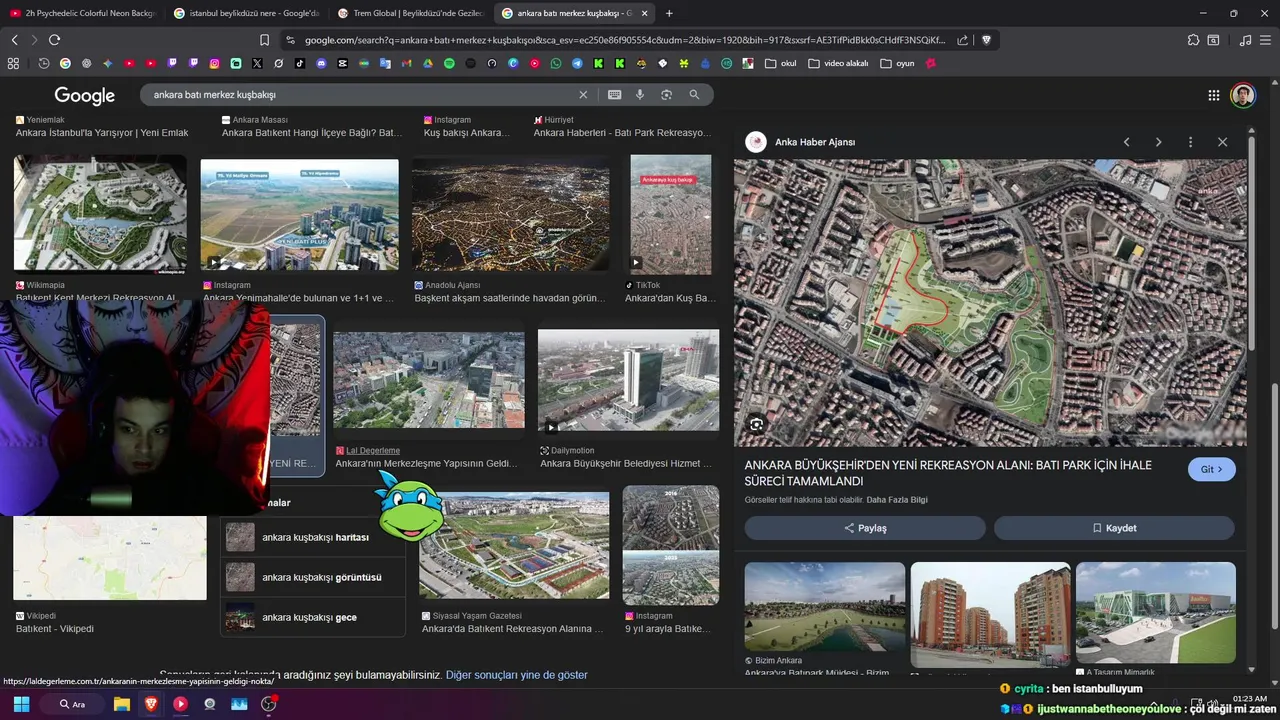Click the Git button in preview panel
1280x720 pixels.
click(1212, 469)
